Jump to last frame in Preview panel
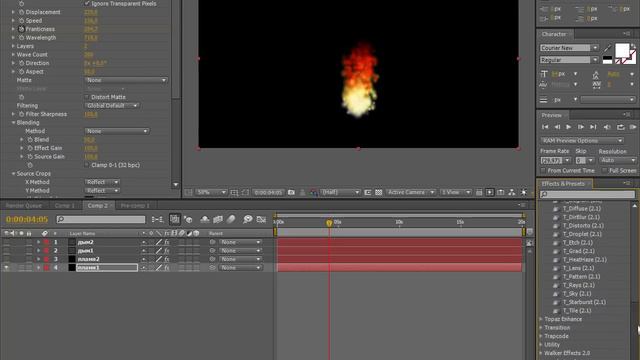Viewport: 640px width, 360px height. (593, 127)
